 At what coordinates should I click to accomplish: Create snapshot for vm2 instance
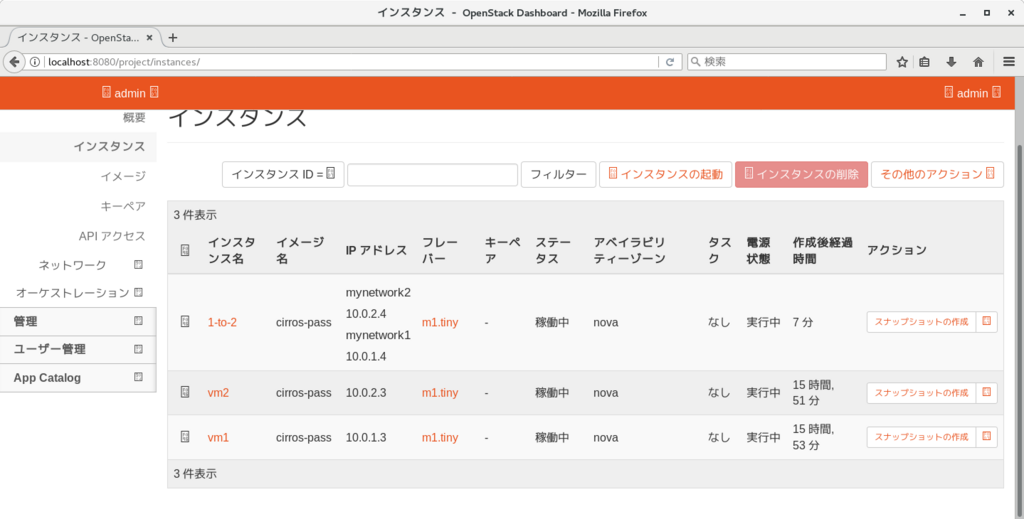click(x=921, y=392)
